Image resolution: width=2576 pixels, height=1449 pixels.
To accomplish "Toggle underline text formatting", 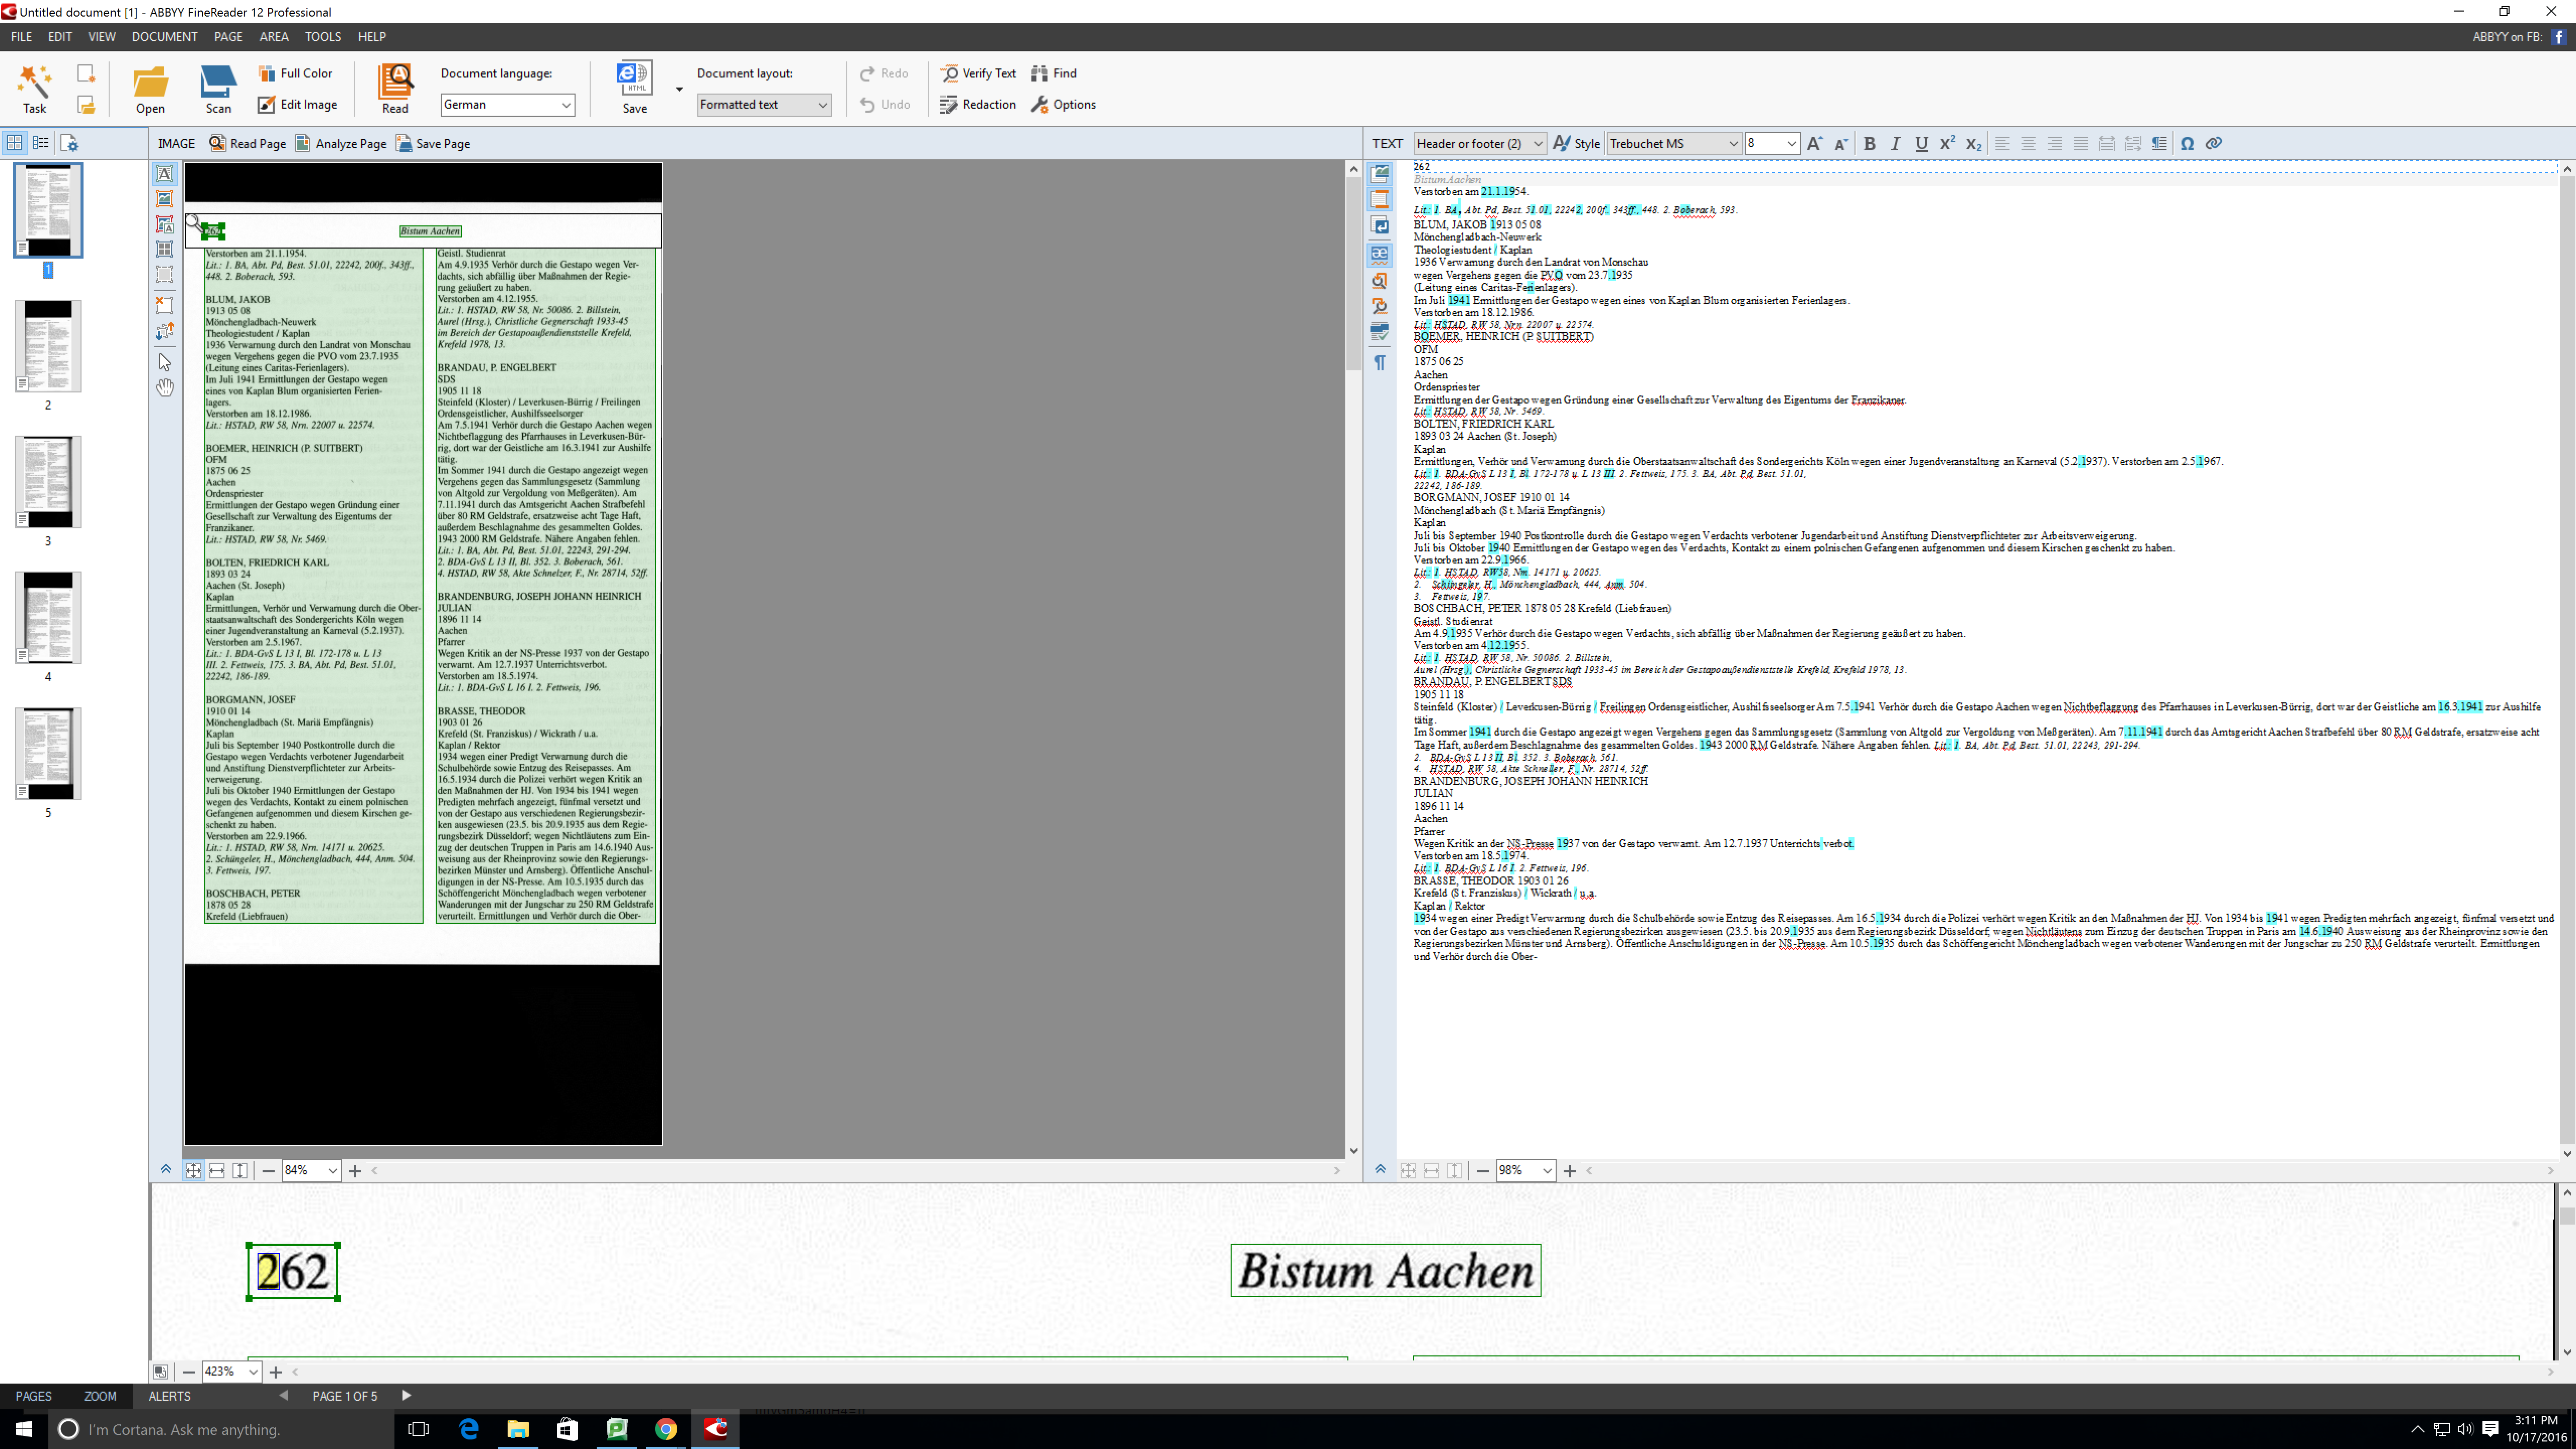I will 1921,143.
